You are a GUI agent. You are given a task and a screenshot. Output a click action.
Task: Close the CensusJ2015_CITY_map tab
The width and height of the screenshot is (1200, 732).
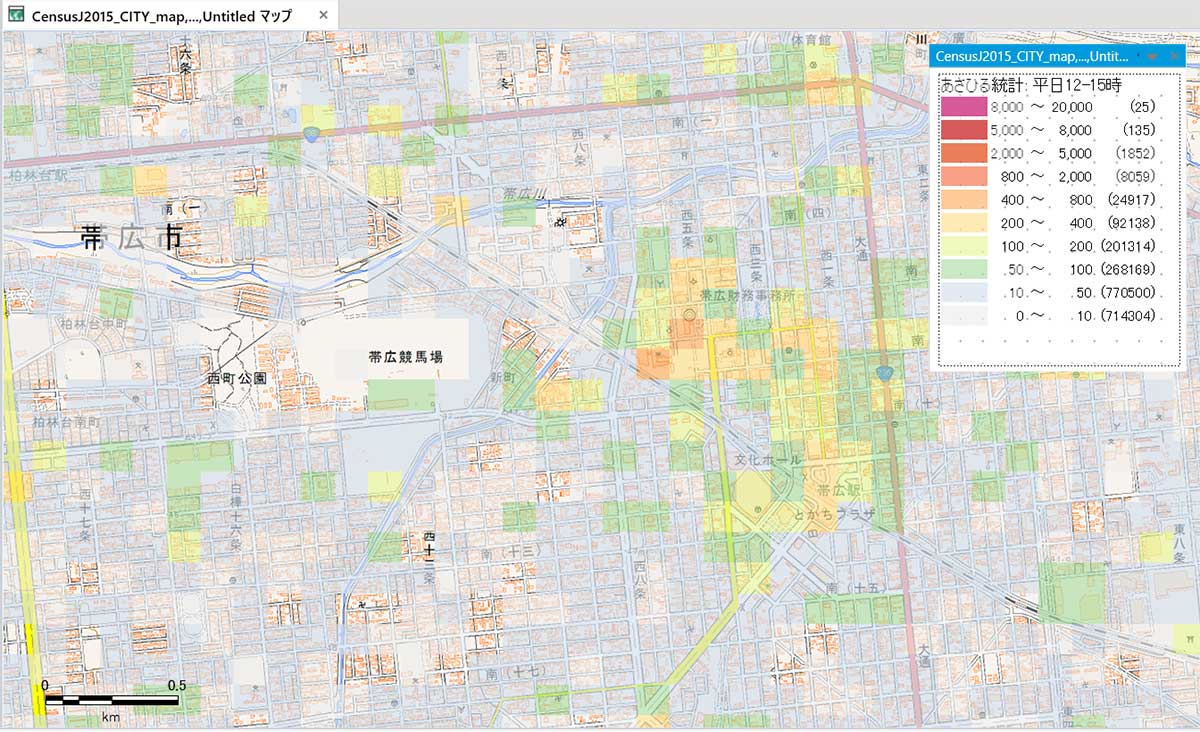click(323, 16)
